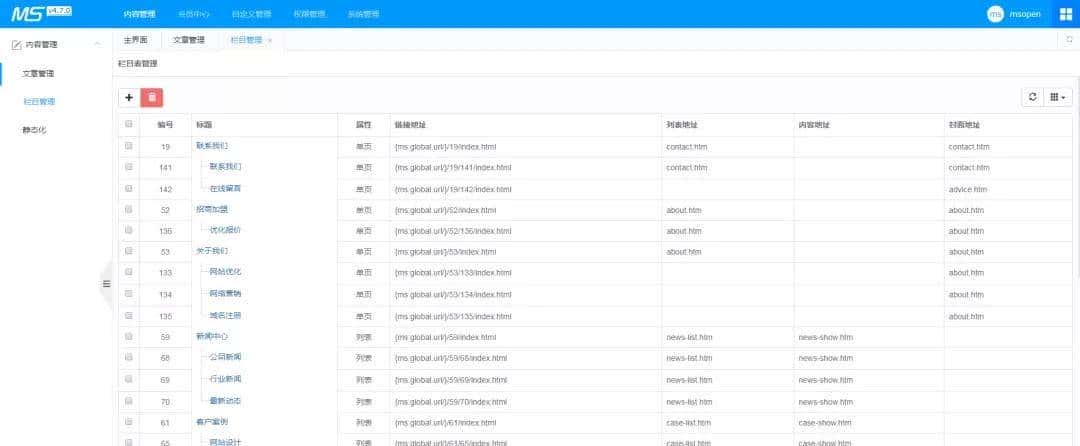
Task: Open 最新动态 column title
Action: click(225, 401)
